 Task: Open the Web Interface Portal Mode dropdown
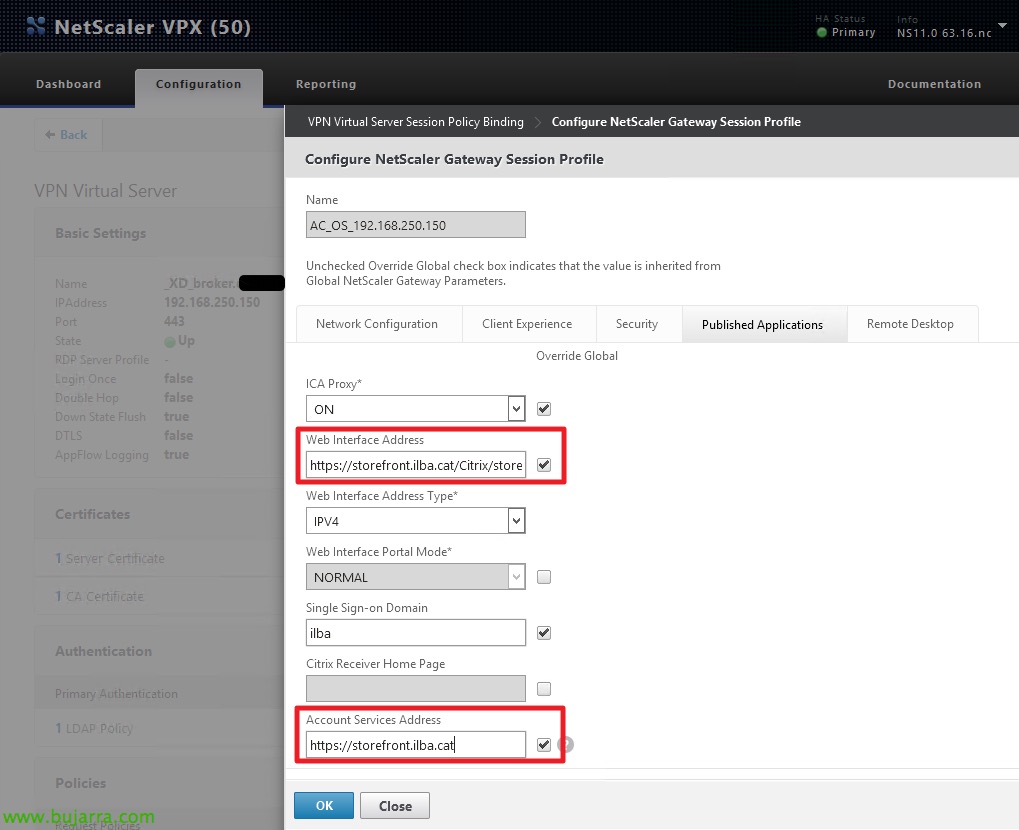(x=415, y=577)
